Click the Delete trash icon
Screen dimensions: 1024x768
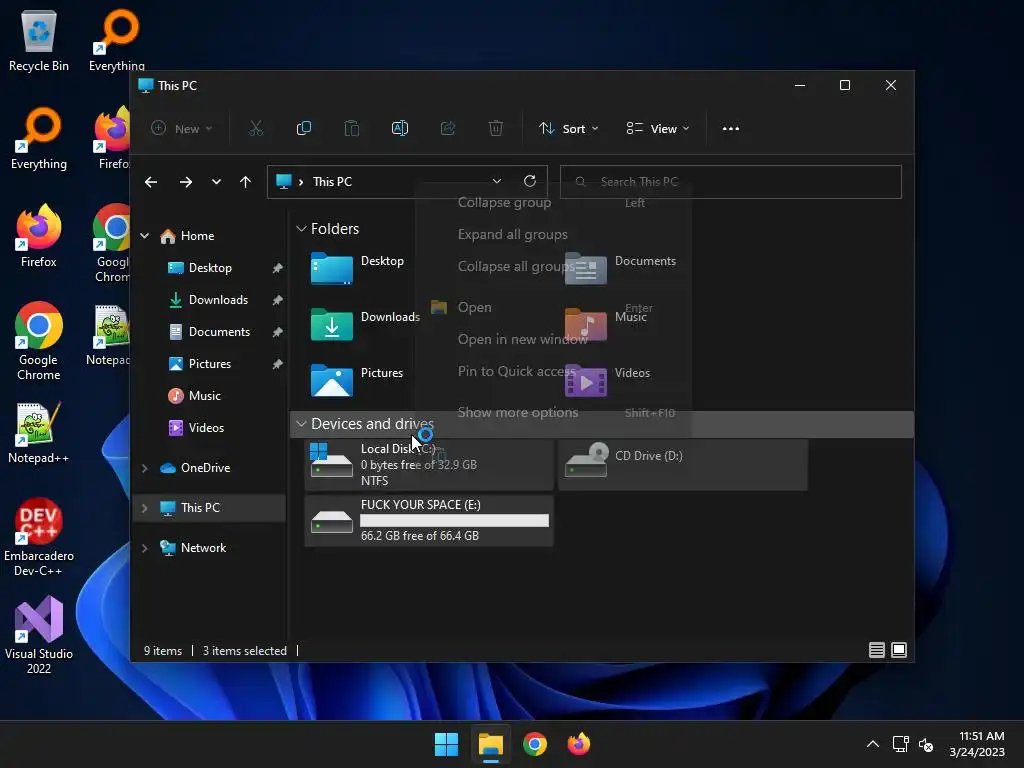(x=496, y=129)
